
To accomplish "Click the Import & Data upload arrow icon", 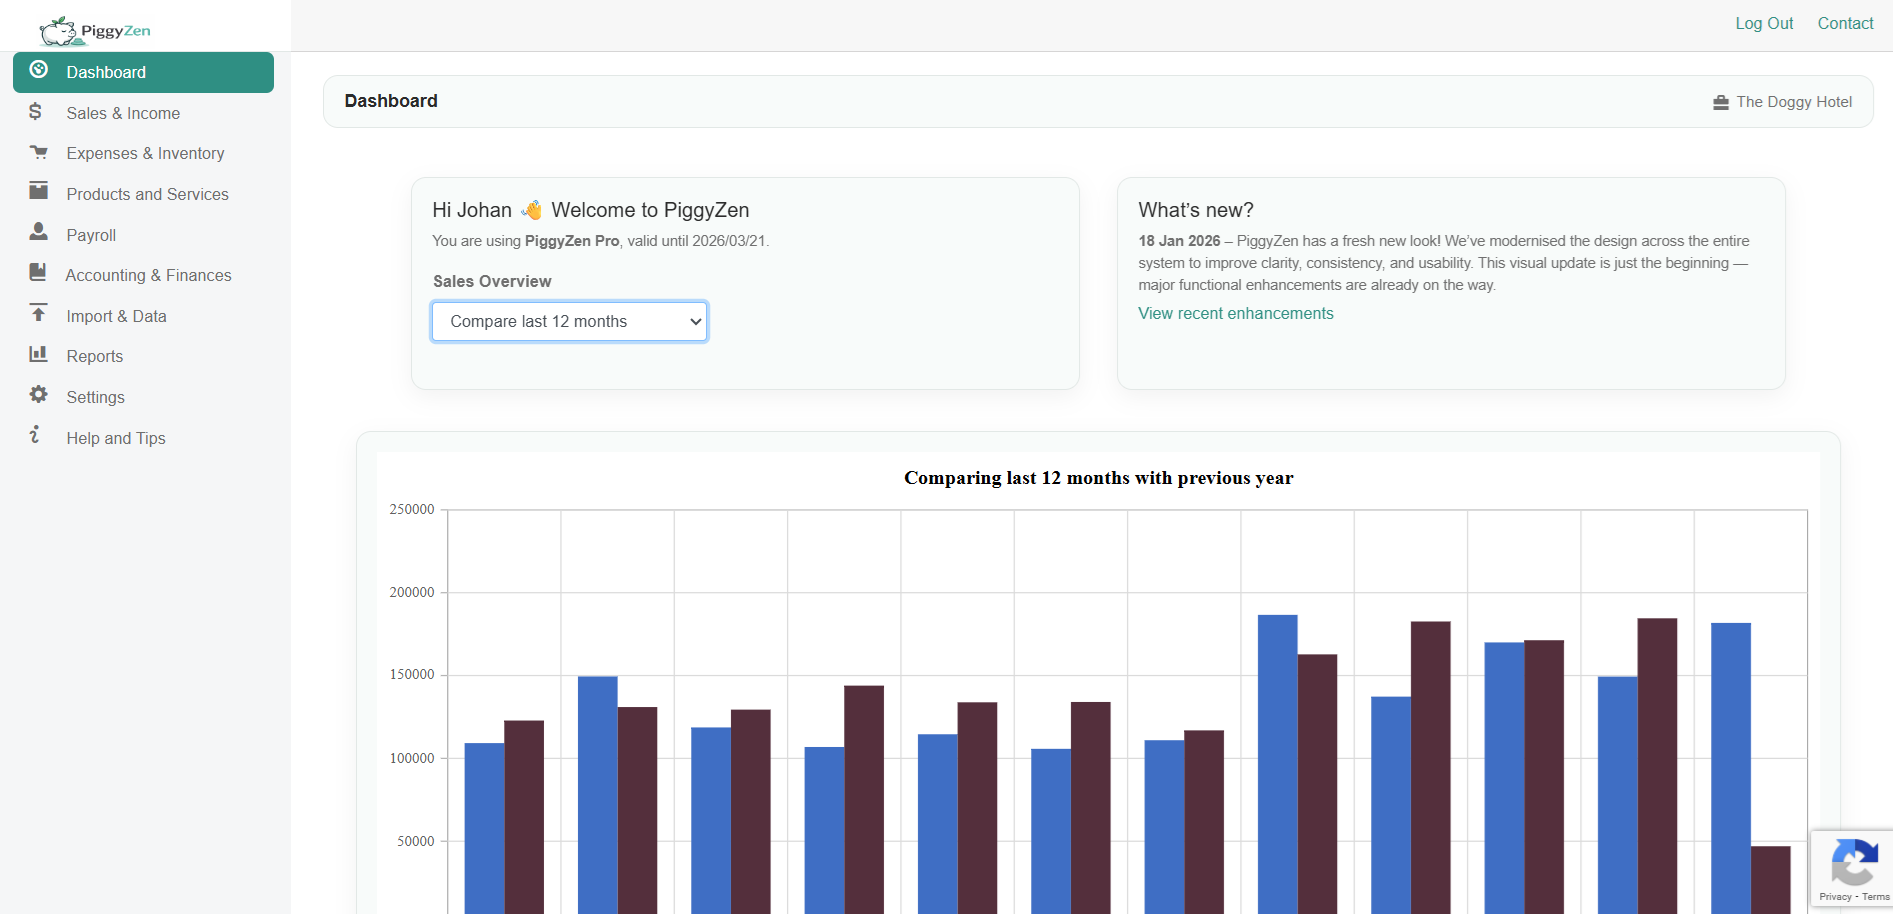I will (x=39, y=314).
